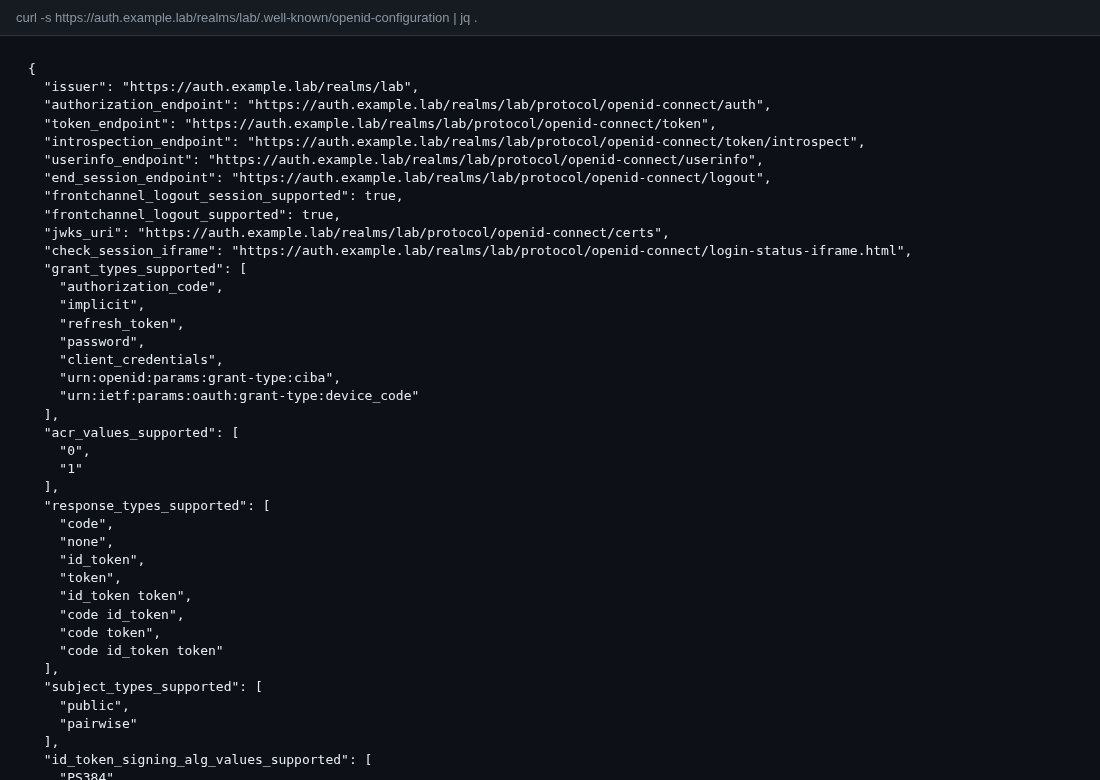The image size is (1100, 780).
Task: Click the "response_types_supported" key
Action: [145, 505]
